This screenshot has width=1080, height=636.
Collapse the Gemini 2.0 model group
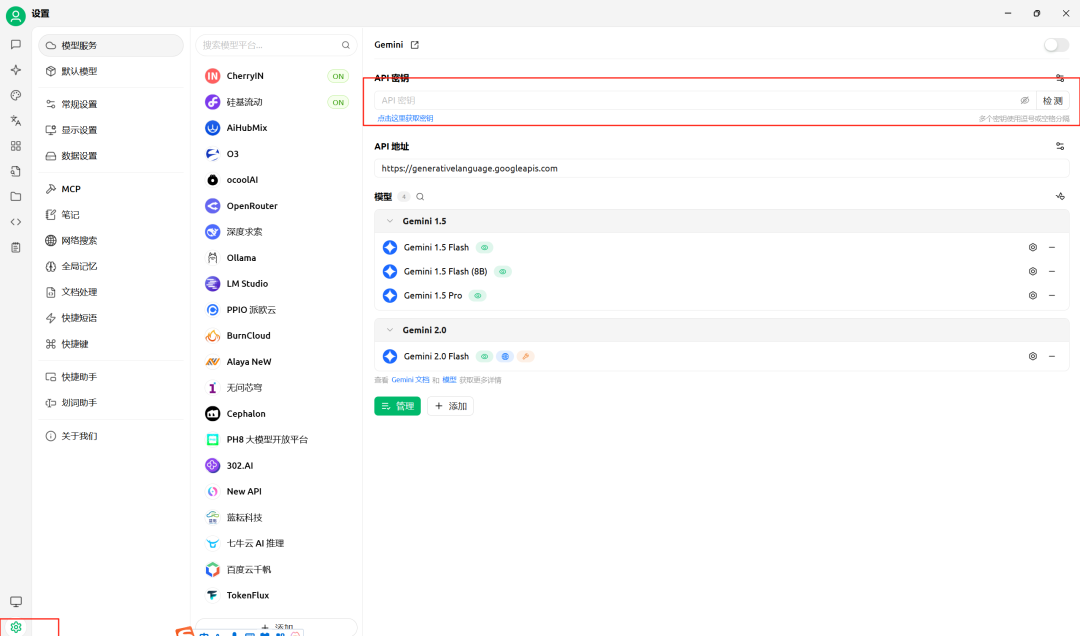[390, 330]
